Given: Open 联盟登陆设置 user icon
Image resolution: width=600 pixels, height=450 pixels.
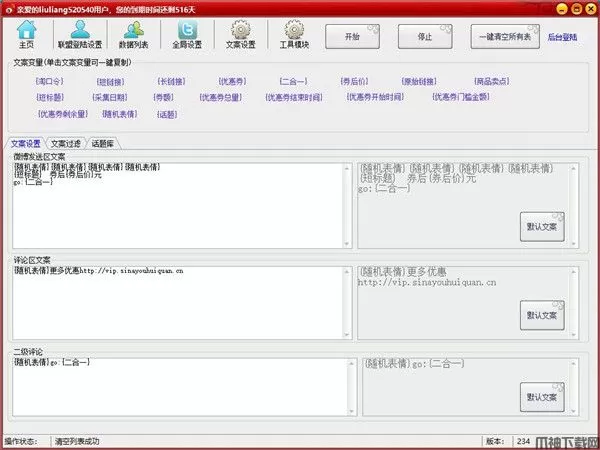Looking at the screenshot, I should coord(80,34).
